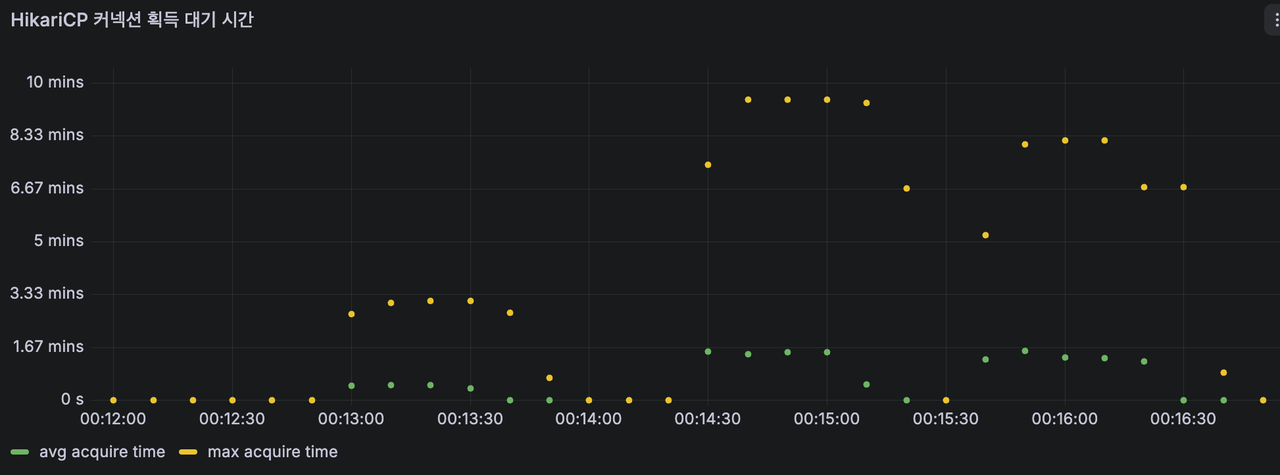Screen dimensions: 1280x475
Task: Click the 5 mins y-axis label
Action: pos(59,241)
